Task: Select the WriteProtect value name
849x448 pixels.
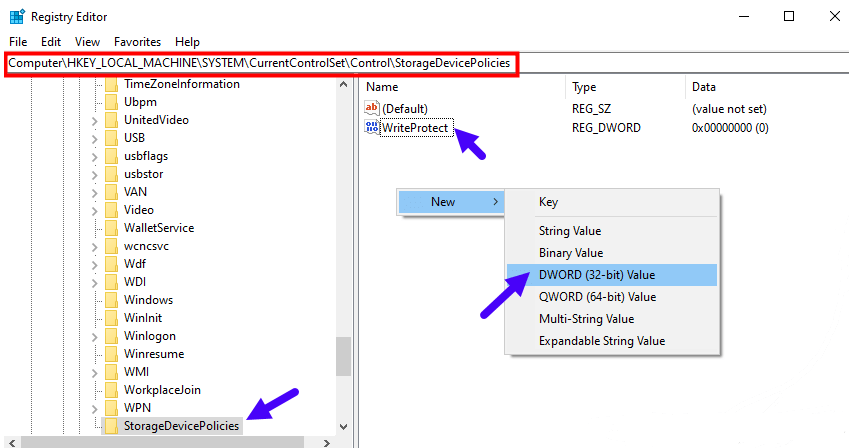Action: [x=415, y=128]
